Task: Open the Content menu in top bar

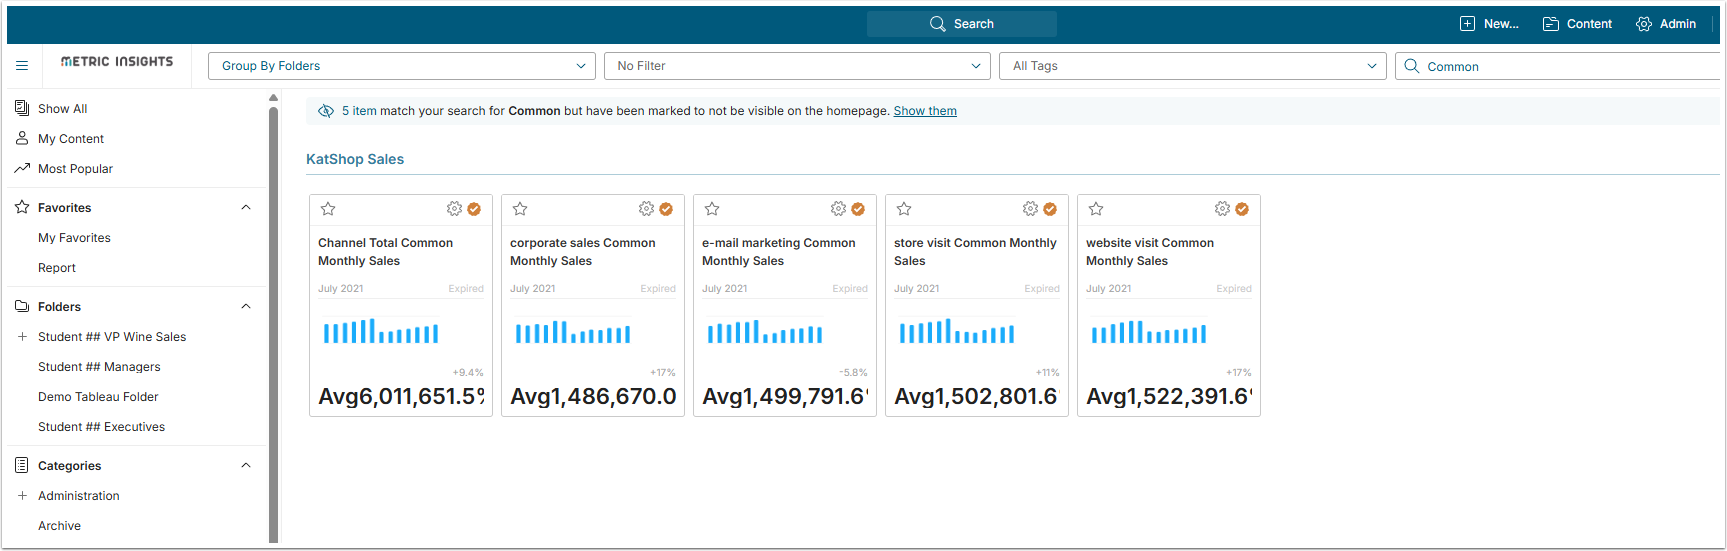Action: (1577, 24)
